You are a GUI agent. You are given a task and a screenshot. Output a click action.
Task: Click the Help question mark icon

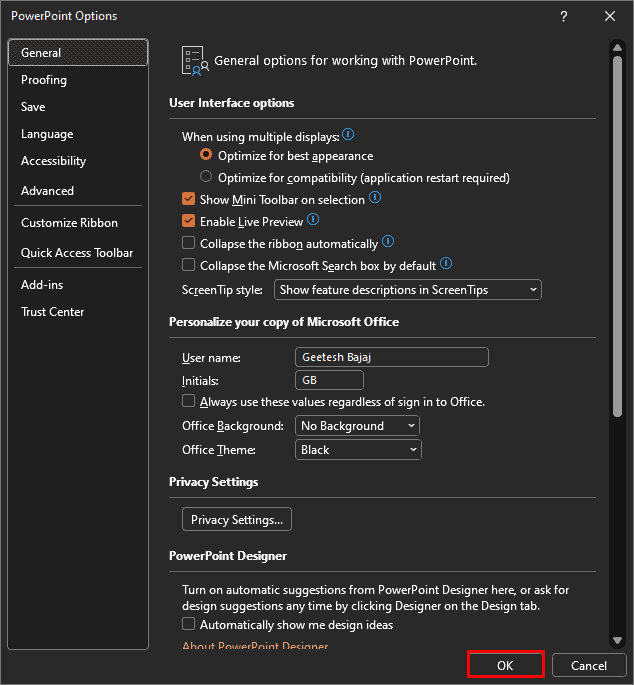[x=564, y=17]
